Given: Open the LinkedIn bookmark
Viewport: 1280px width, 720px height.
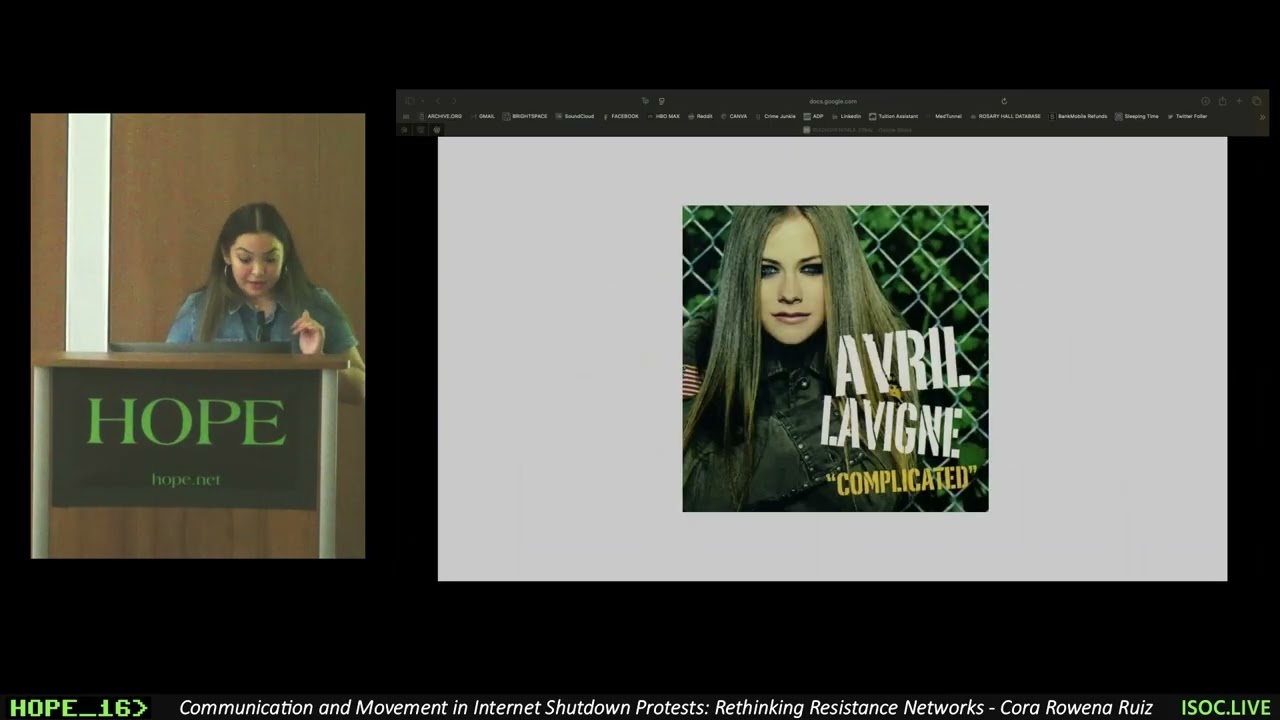Looking at the screenshot, I should pyautogui.click(x=846, y=116).
